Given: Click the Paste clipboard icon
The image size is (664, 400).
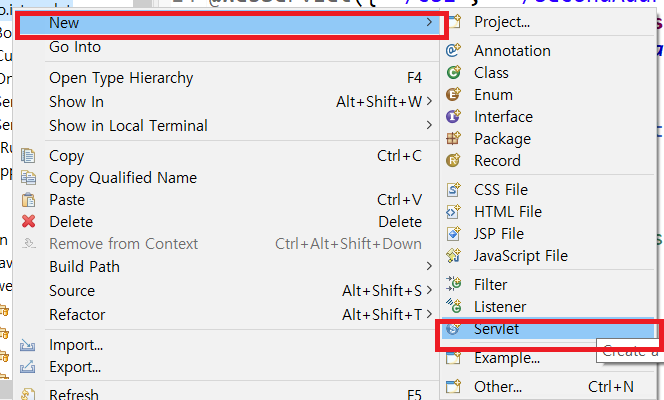Looking at the screenshot, I should coord(28,200).
